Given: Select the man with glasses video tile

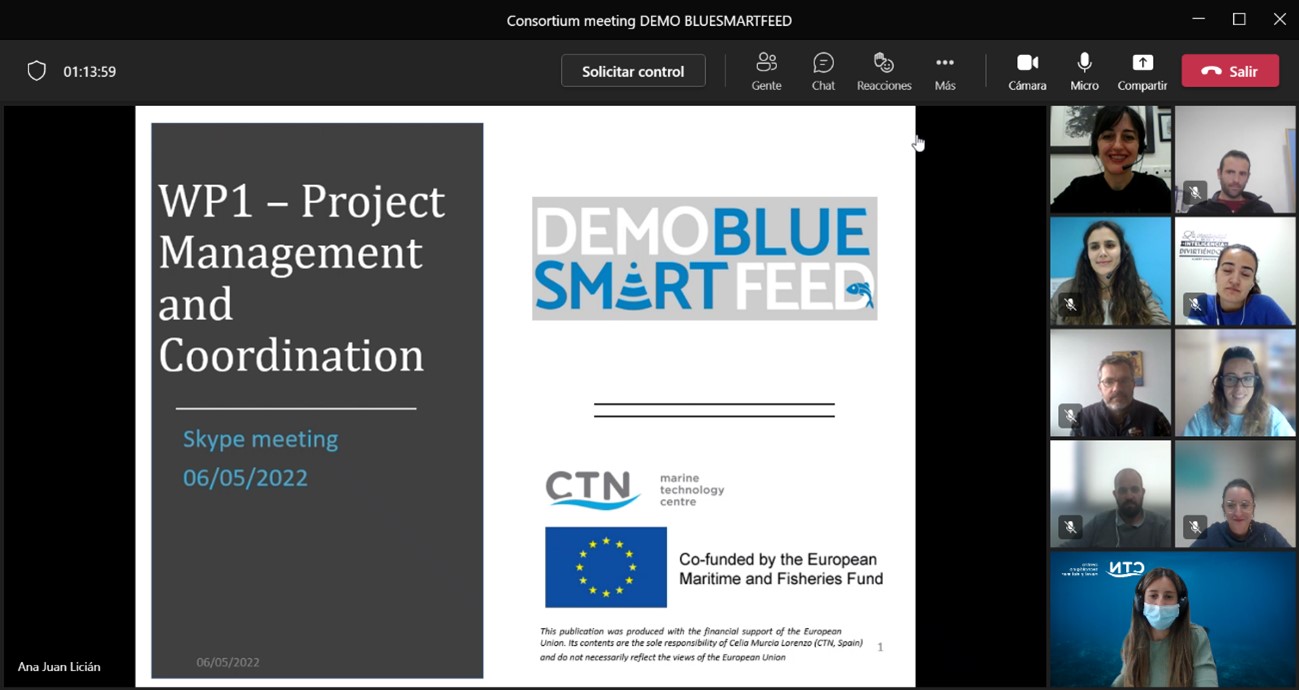Looking at the screenshot, I should 1110,383.
